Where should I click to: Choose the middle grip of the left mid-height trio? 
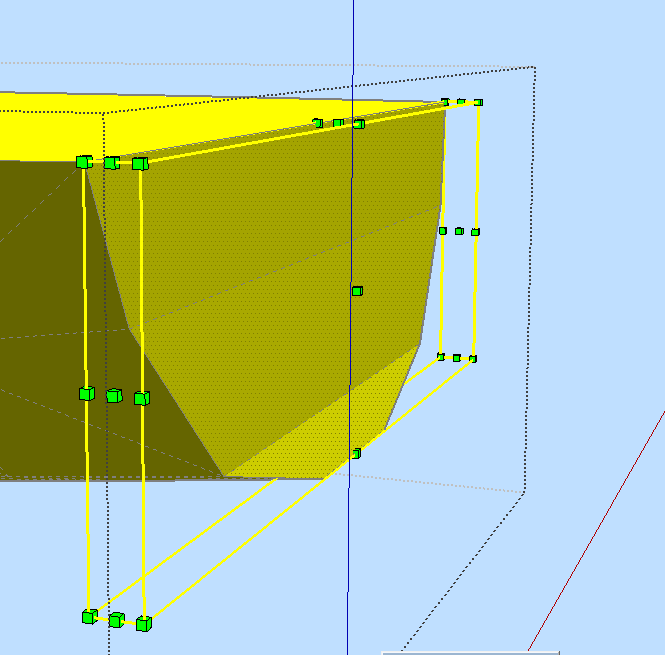(114, 396)
